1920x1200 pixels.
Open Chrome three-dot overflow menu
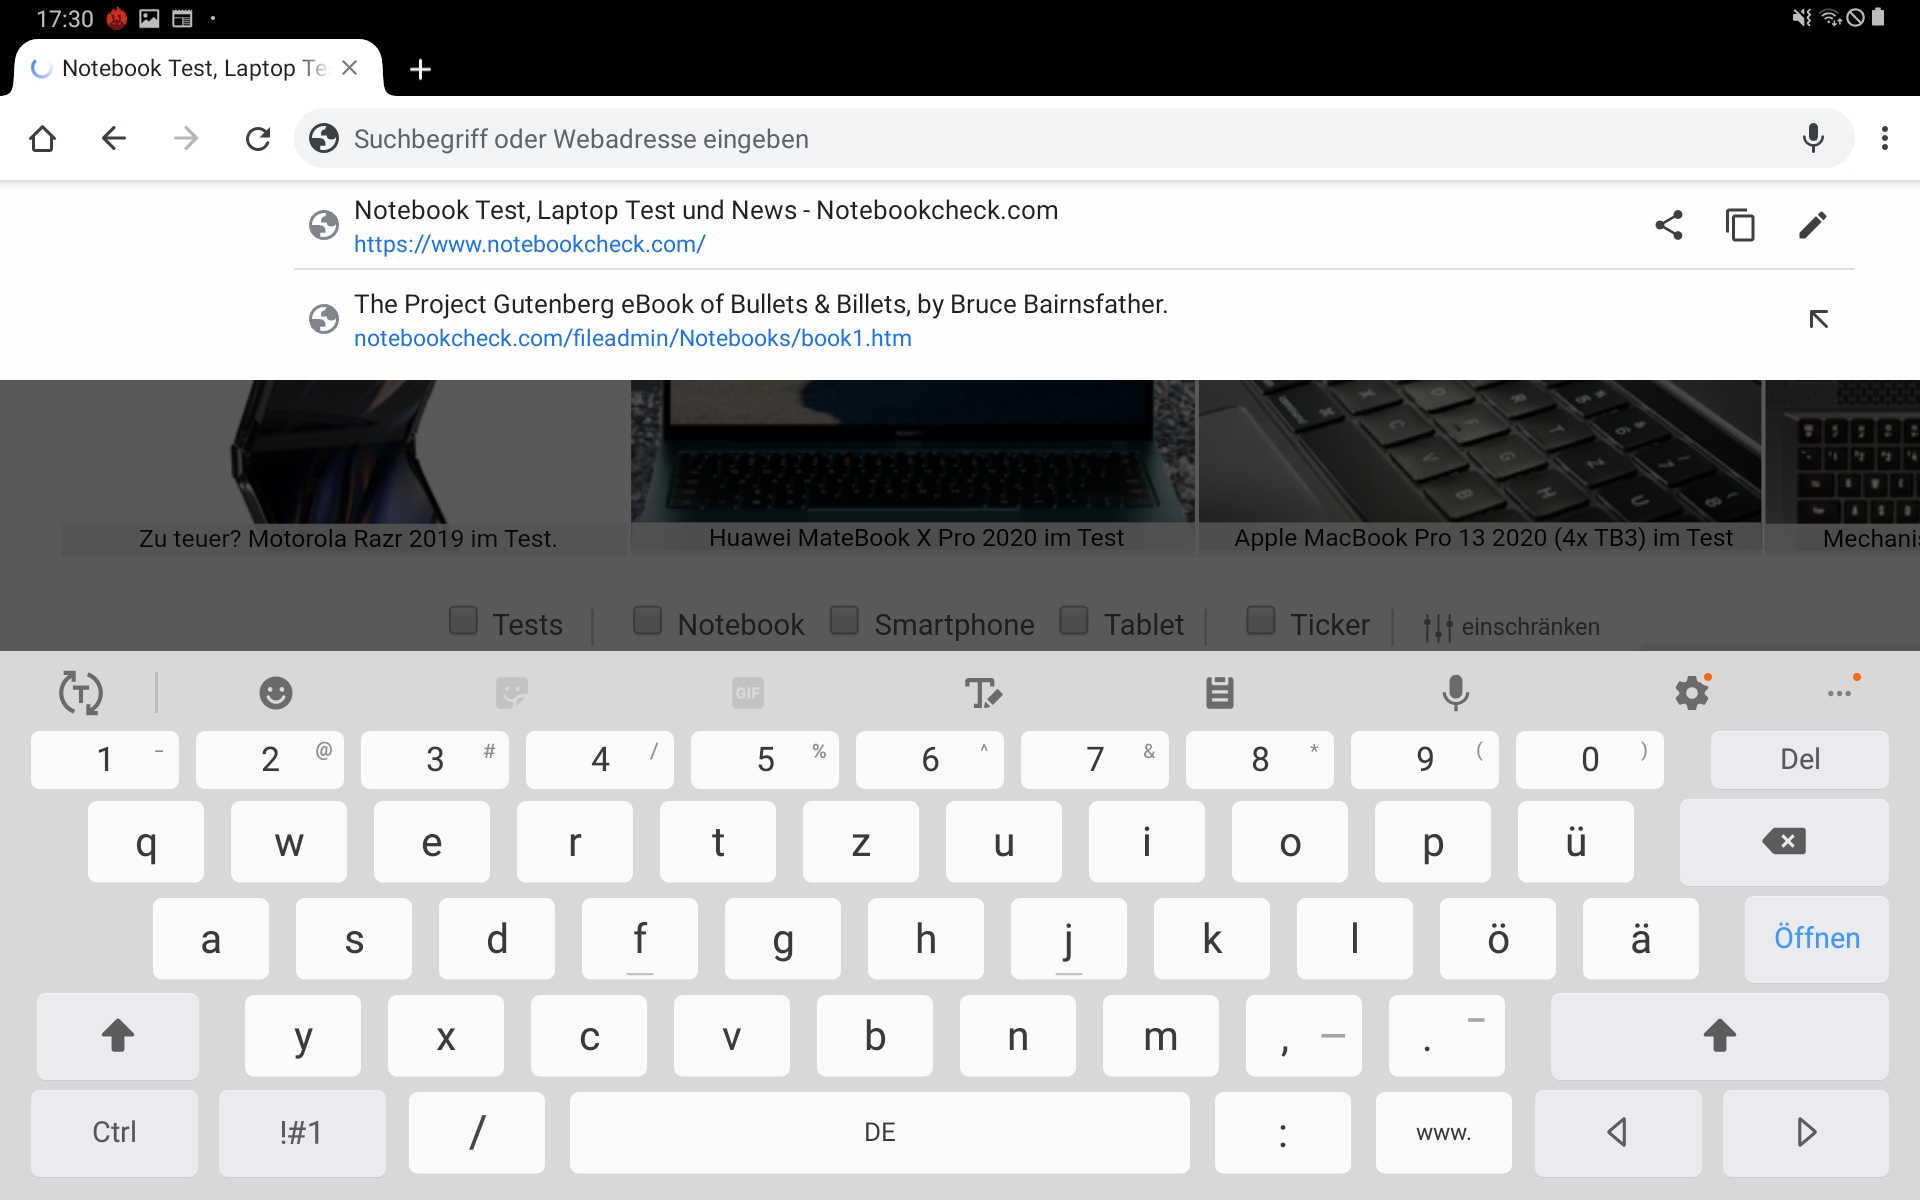pos(1884,138)
